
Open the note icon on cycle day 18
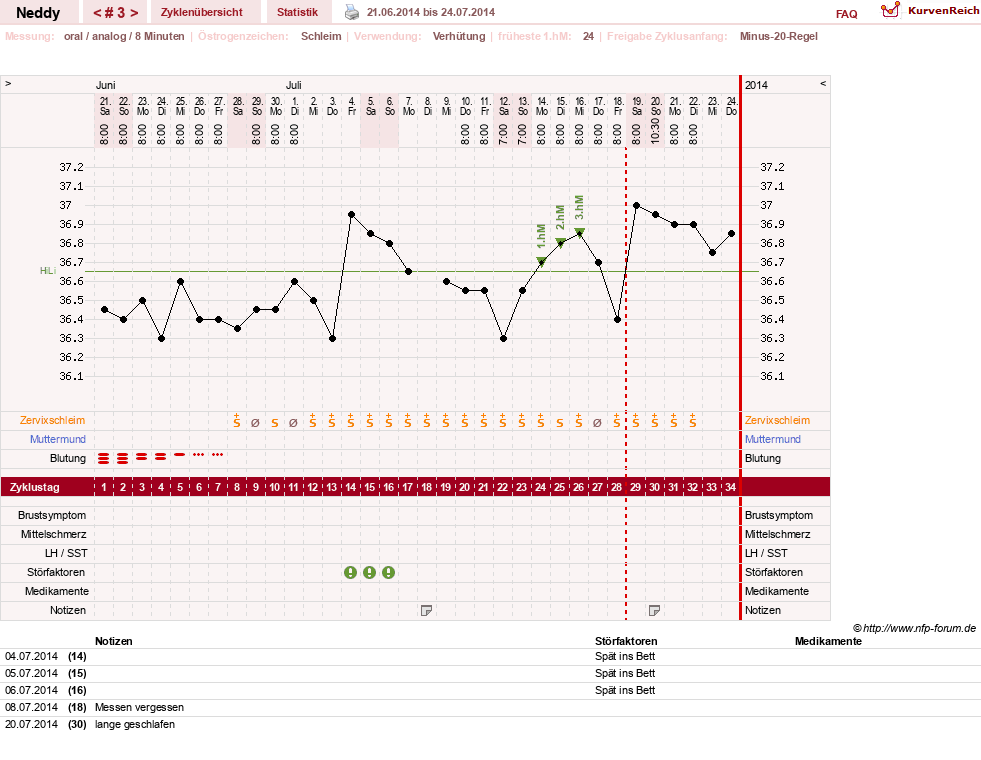coord(426,611)
